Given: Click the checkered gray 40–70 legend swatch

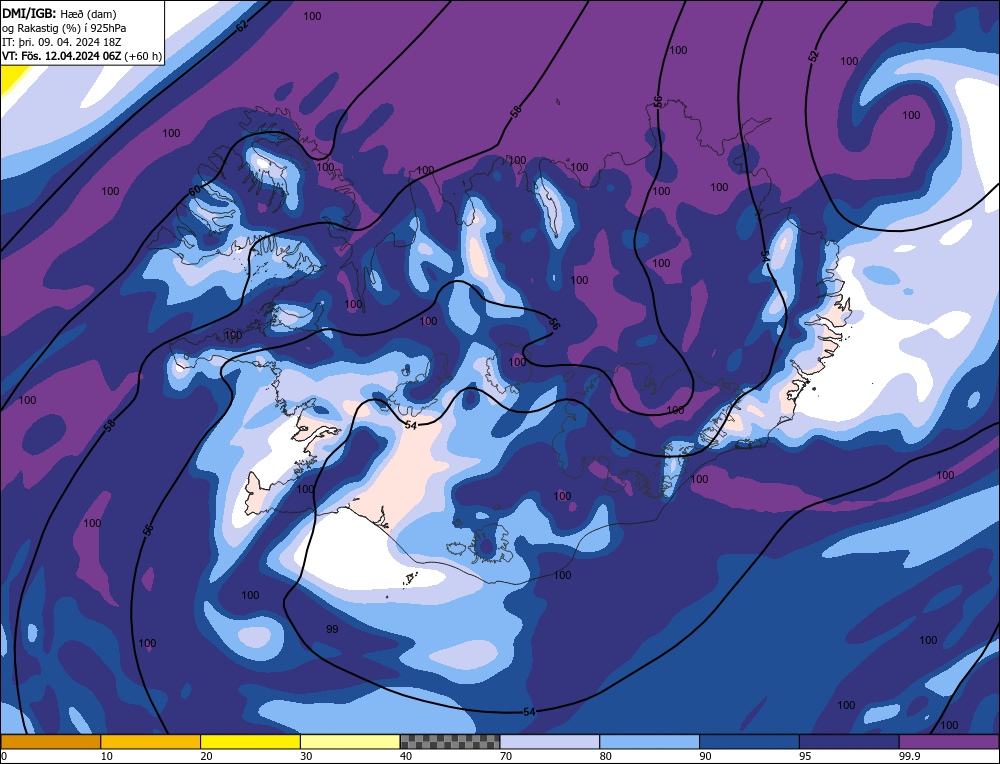Looking at the screenshot, I should (450, 742).
